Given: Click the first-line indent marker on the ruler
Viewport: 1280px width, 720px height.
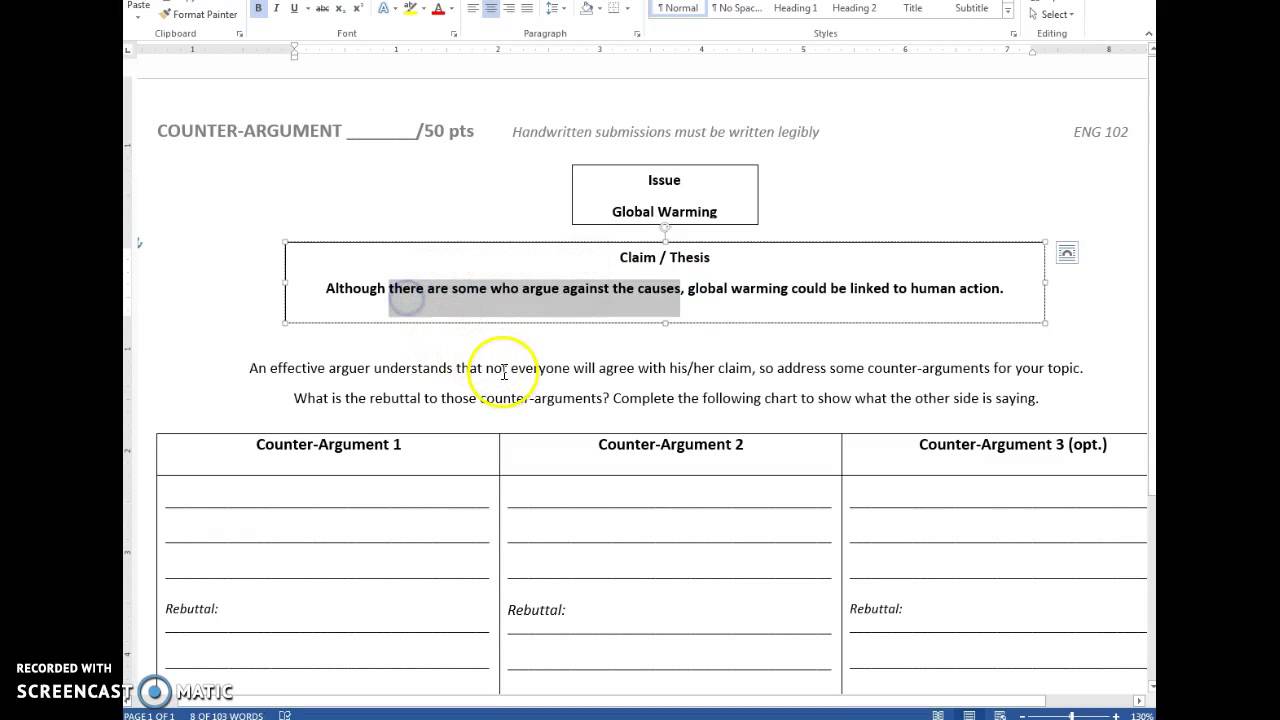Looking at the screenshot, I should coord(294,46).
